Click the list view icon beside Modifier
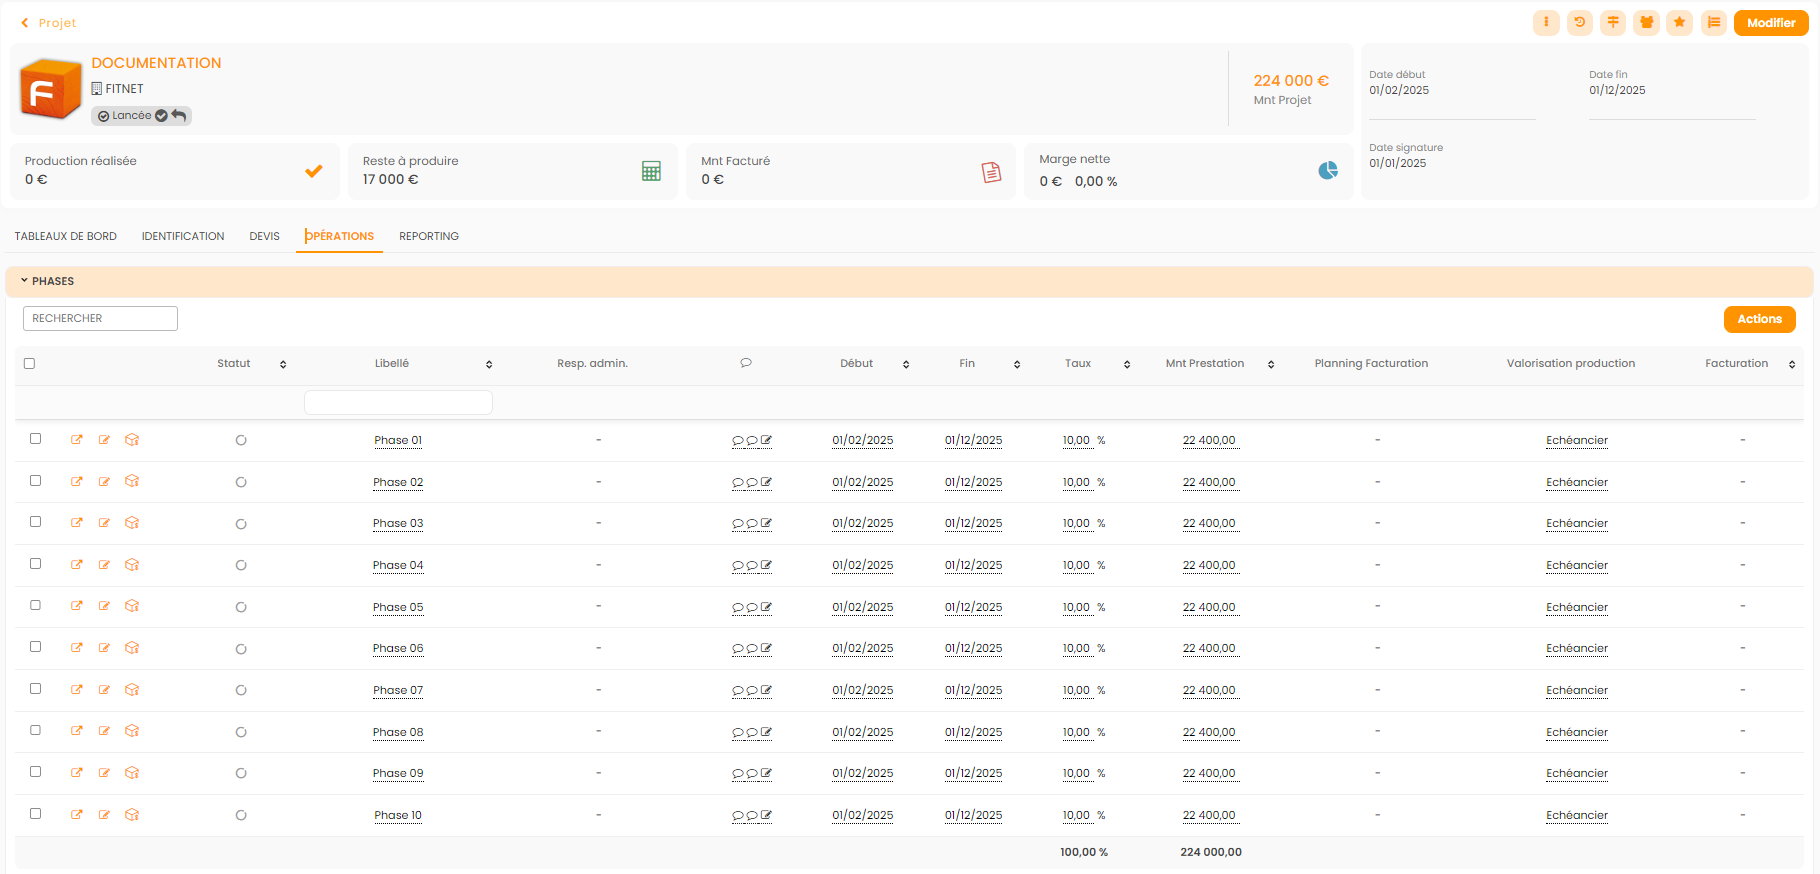The image size is (1820, 874). (1714, 22)
